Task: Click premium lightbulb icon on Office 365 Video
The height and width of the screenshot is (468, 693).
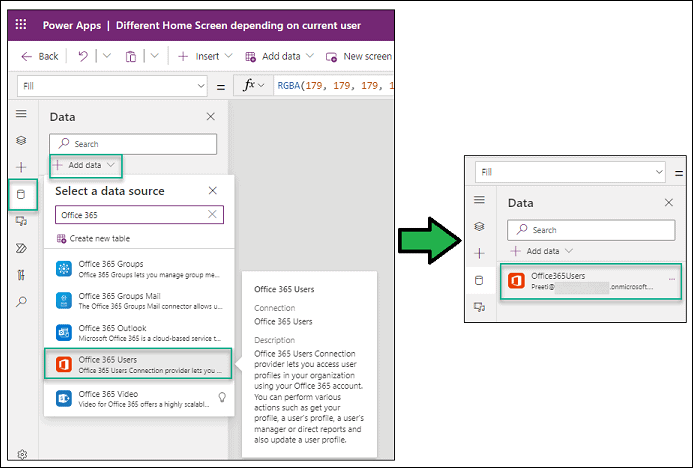Action: pyautogui.click(x=222, y=397)
